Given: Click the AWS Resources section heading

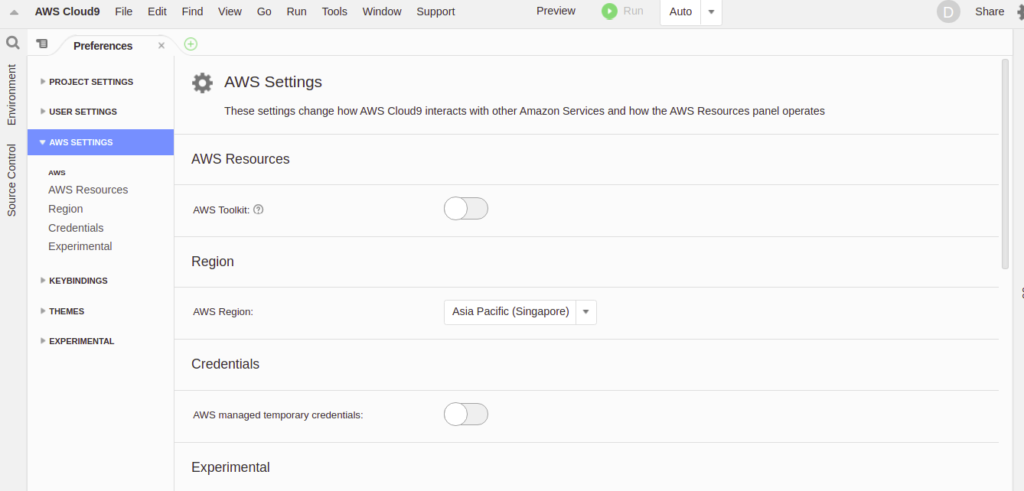Looking at the screenshot, I should pyautogui.click(x=240, y=159).
